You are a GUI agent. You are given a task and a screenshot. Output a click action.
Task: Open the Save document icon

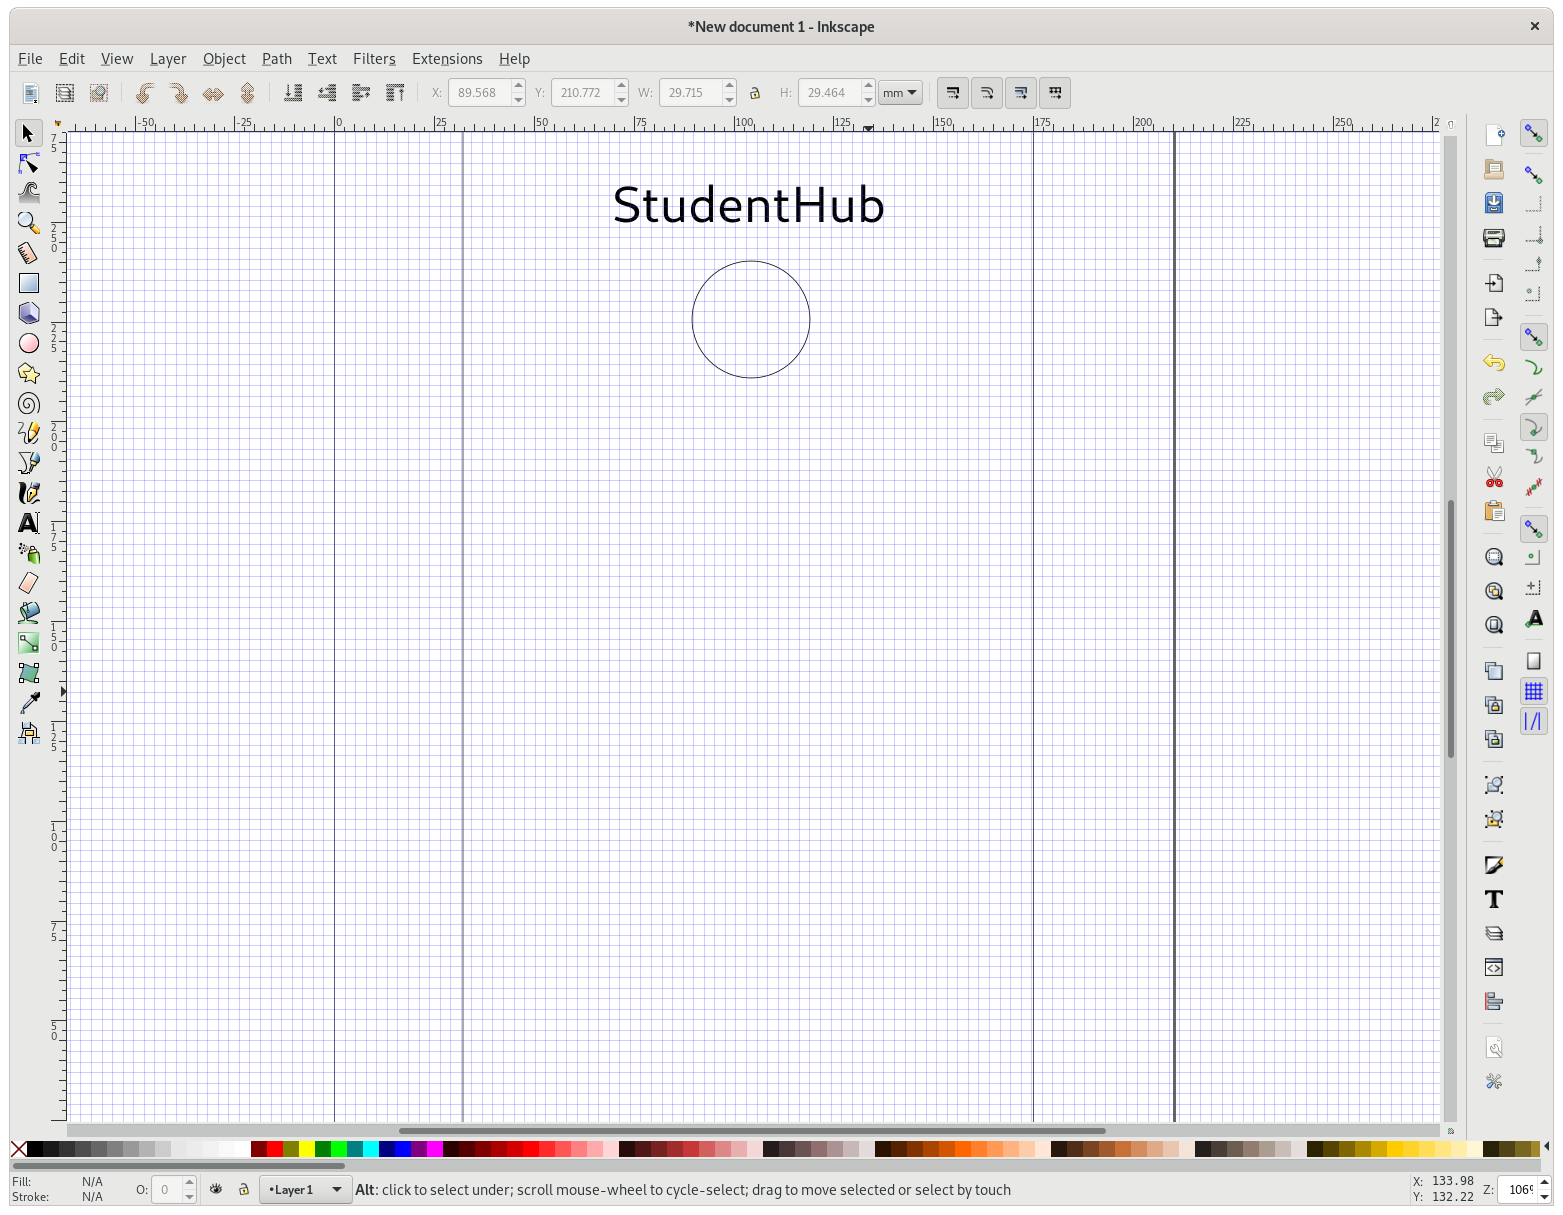point(1494,203)
